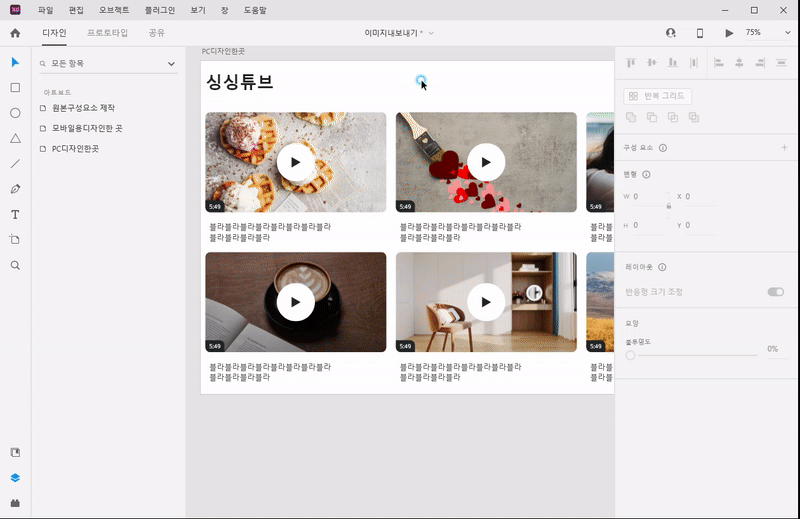Open the 오브젝트 menu
The width and height of the screenshot is (800, 519).
(x=114, y=10)
